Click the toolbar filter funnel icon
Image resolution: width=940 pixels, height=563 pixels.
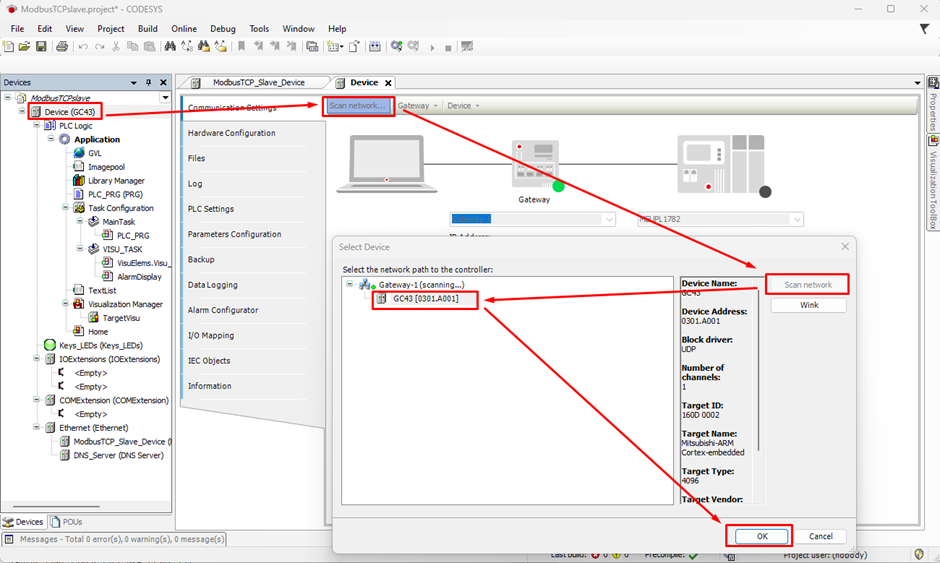(x=924, y=28)
